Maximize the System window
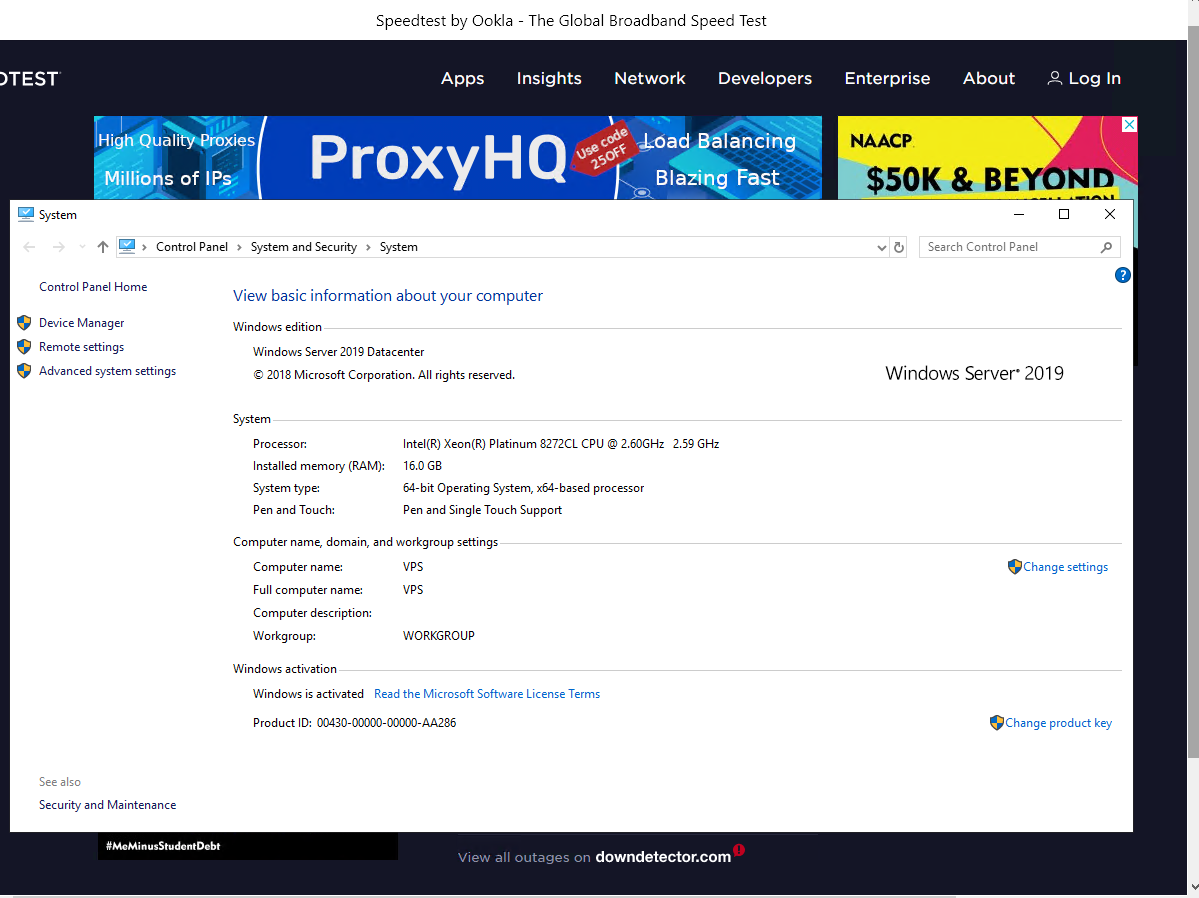The image size is (1199, 898). (1064, 214)
